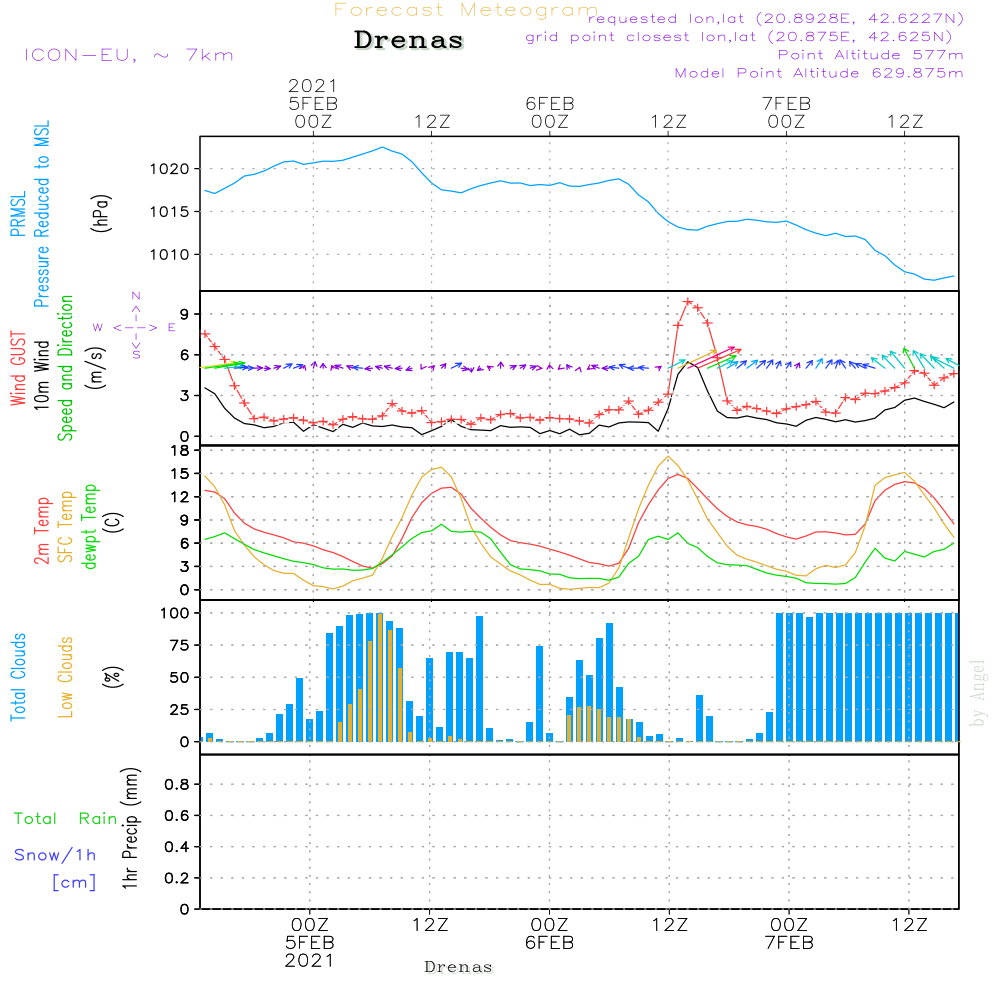The height and width of the screenshot is (1000, 1000).
Task: Select the '100' cloud percentage tick
Action: click(175, 613)
